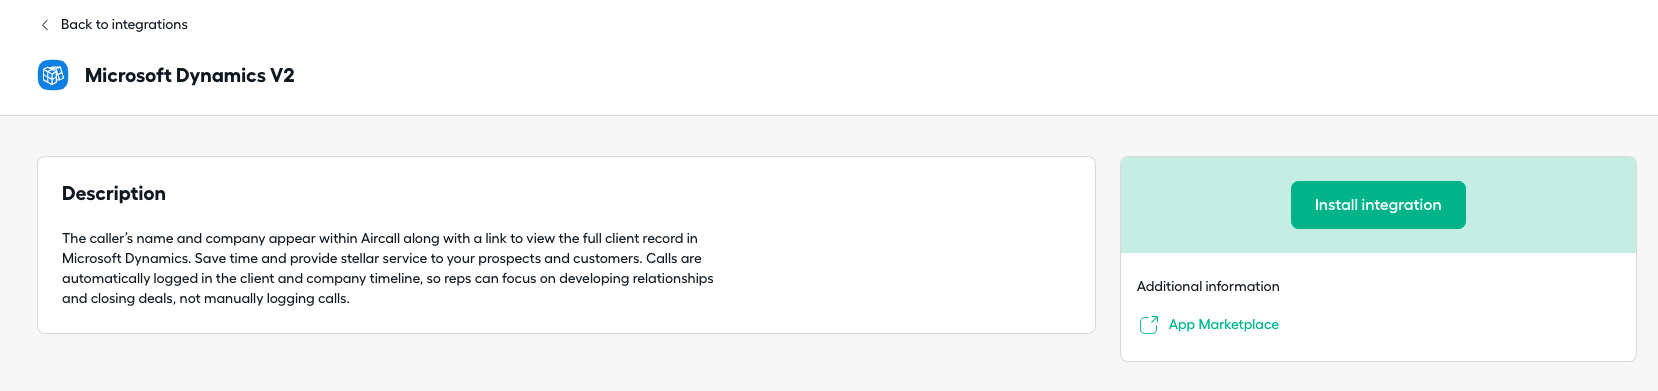Install the Microsoft Dynamics V2 integration
1658x391 pixels.
[x=1378, y=205]
